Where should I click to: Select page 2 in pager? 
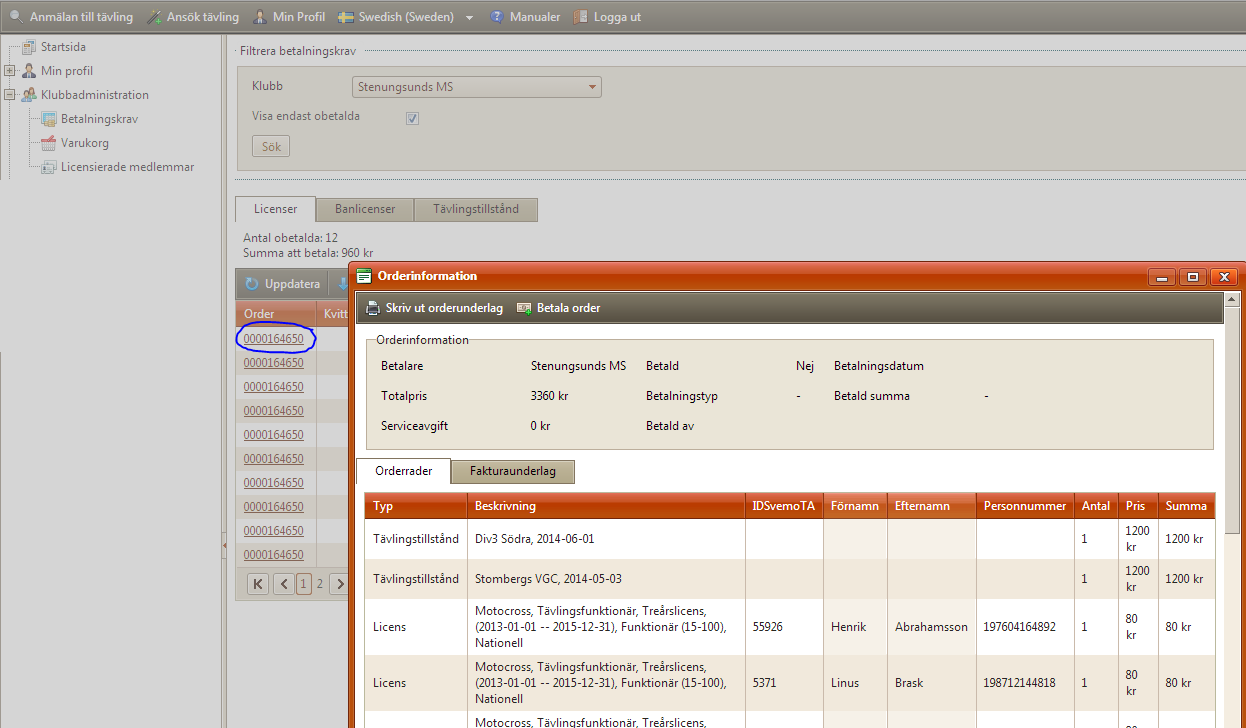tap(320, 583)
